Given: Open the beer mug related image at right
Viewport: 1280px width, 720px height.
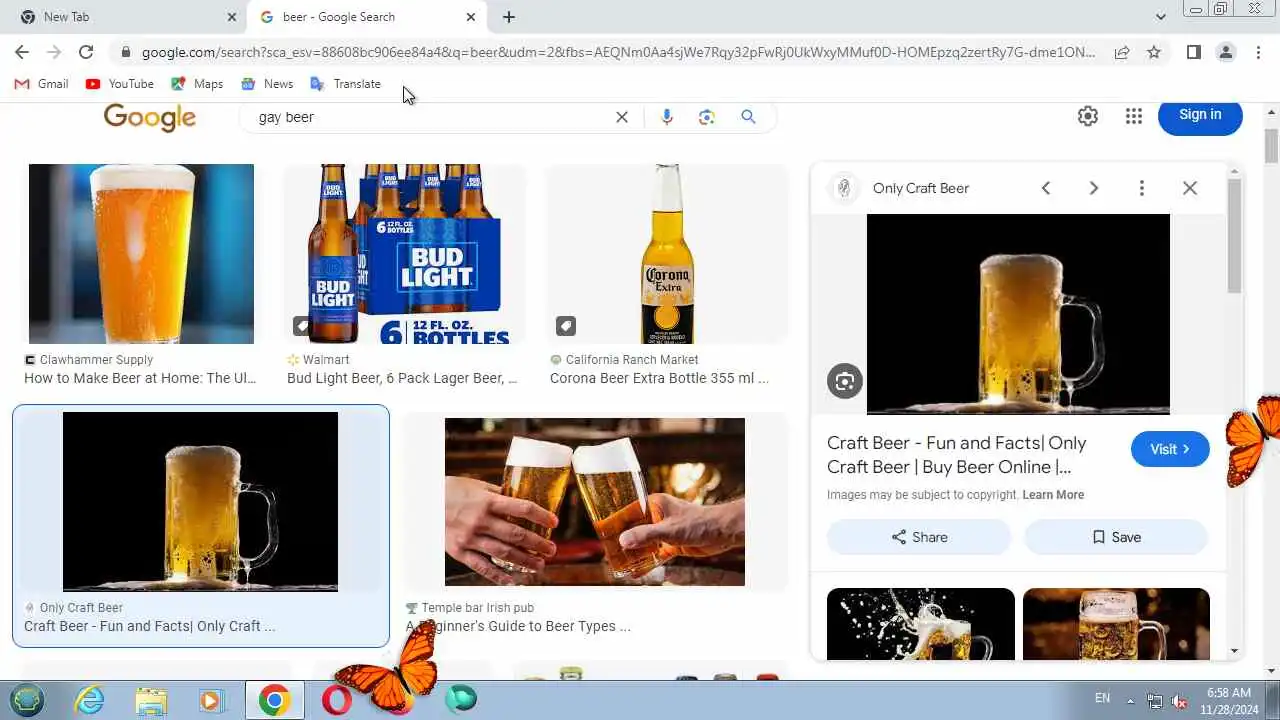Looking at the screenshot, I should [1116, 624].
